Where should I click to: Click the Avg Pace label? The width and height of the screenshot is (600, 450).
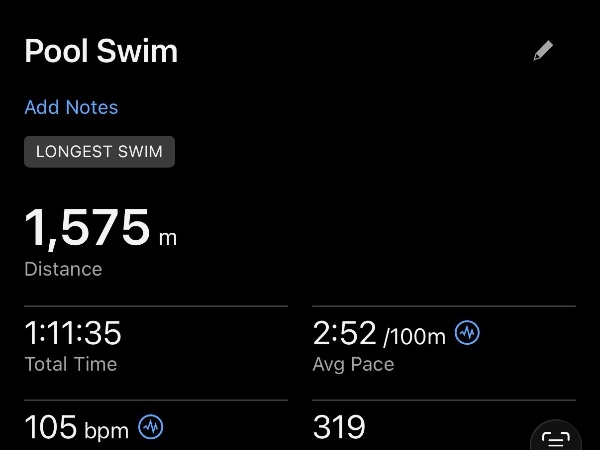click(x=353, y=364)
